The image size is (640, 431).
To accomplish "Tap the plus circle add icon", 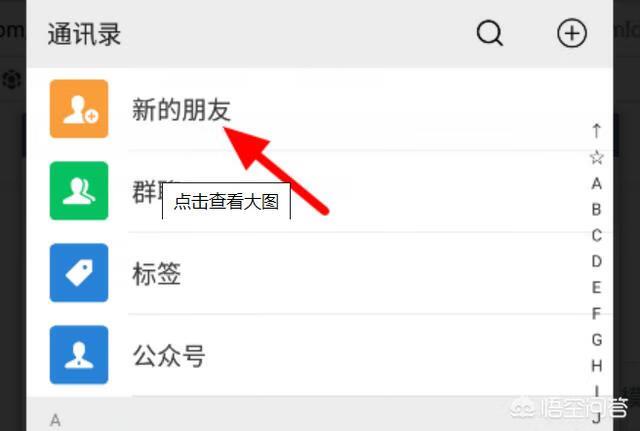I will pos(572,33).
